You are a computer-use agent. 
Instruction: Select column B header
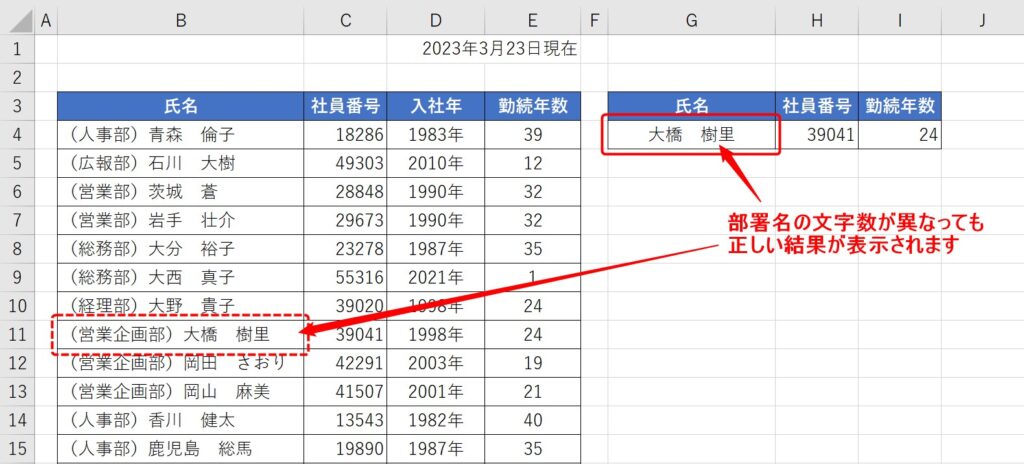[180, 19]
